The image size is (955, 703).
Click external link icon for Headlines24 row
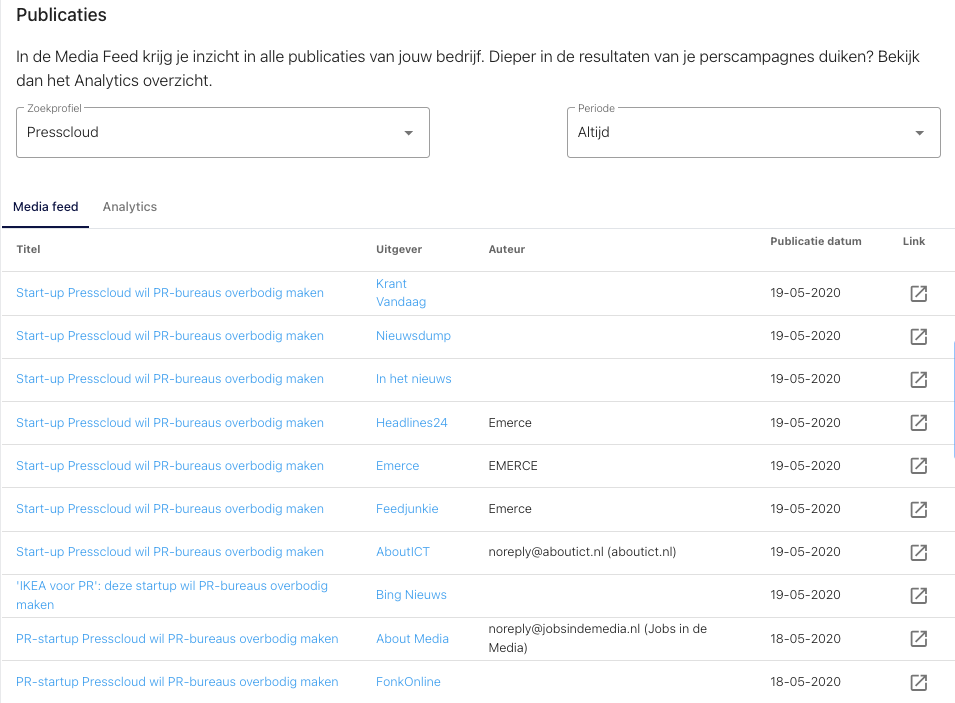(917, 423)
